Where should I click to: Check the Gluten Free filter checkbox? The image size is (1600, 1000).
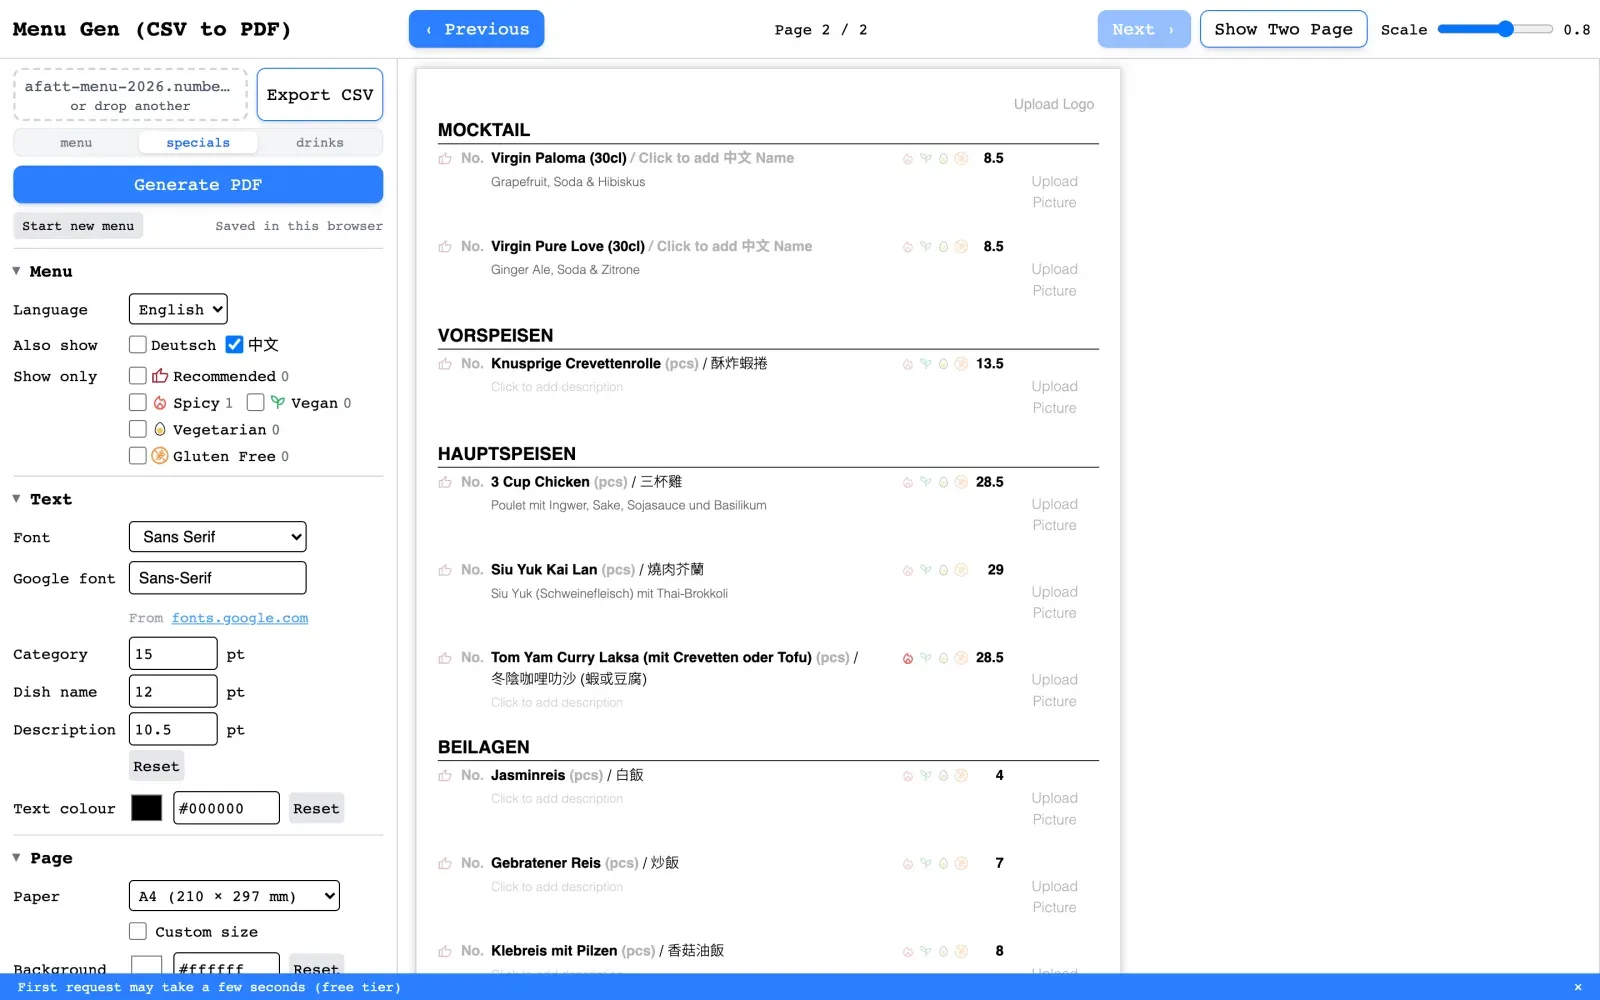coord(138,455)
